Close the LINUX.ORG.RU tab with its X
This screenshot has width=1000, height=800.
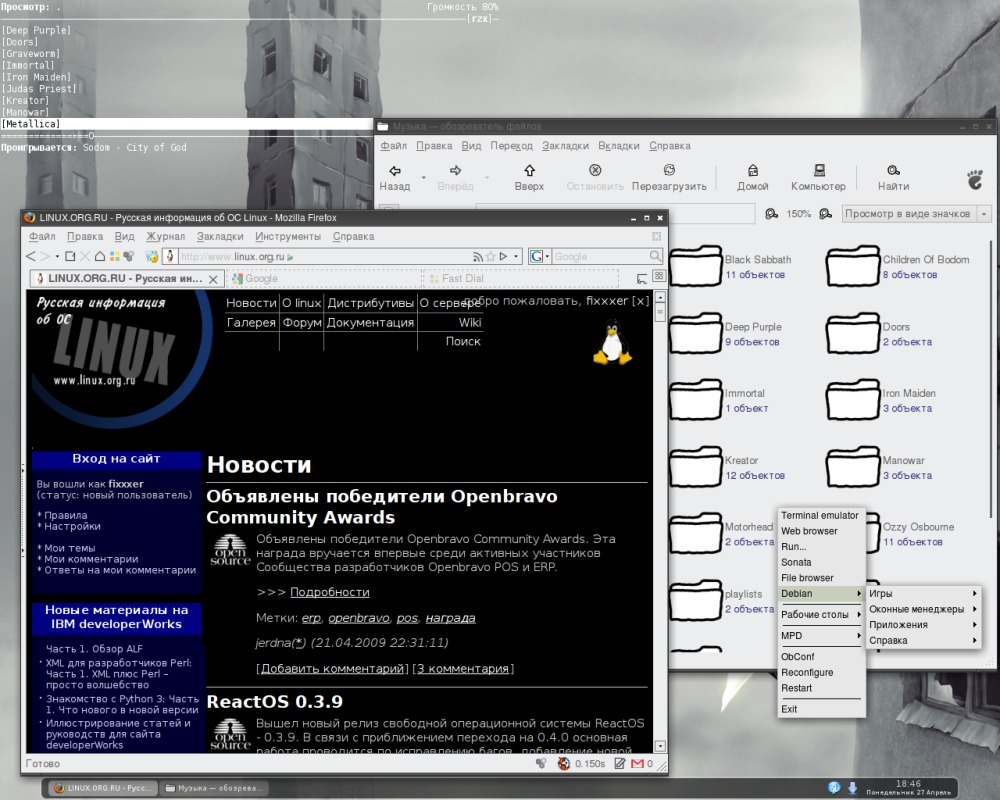click(214, 279)
